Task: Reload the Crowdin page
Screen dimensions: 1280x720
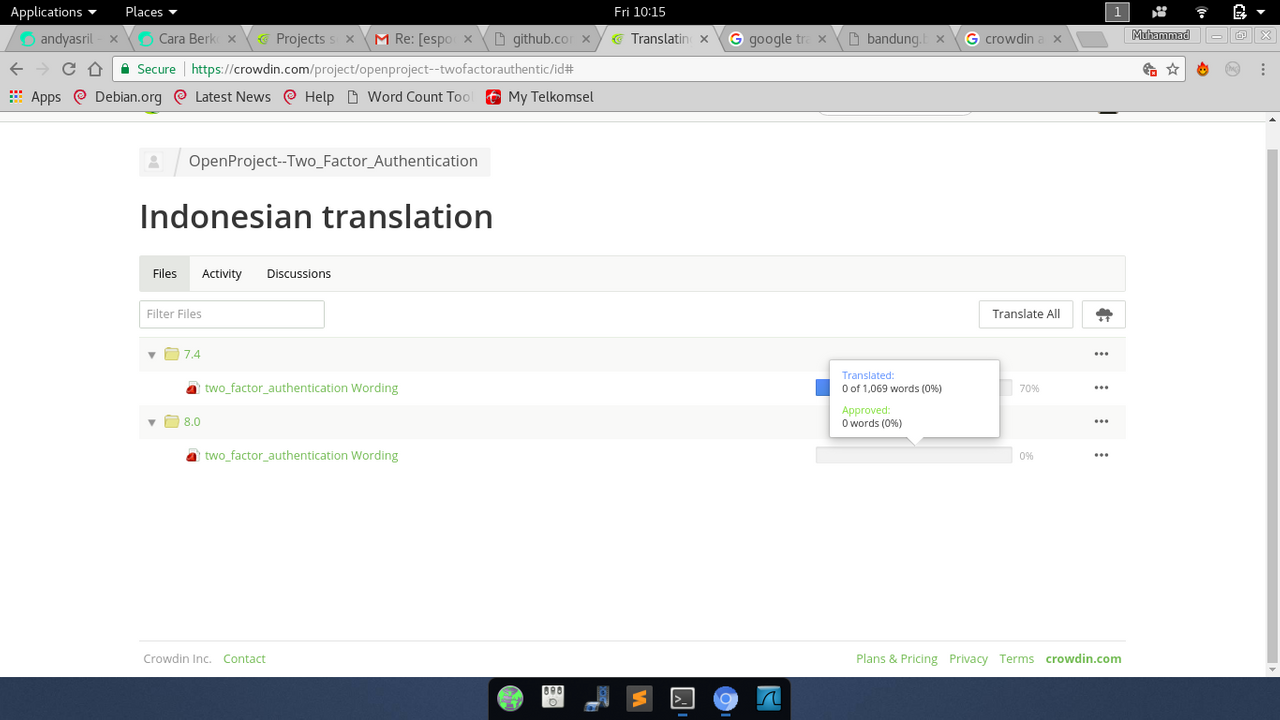Action: 68,69
